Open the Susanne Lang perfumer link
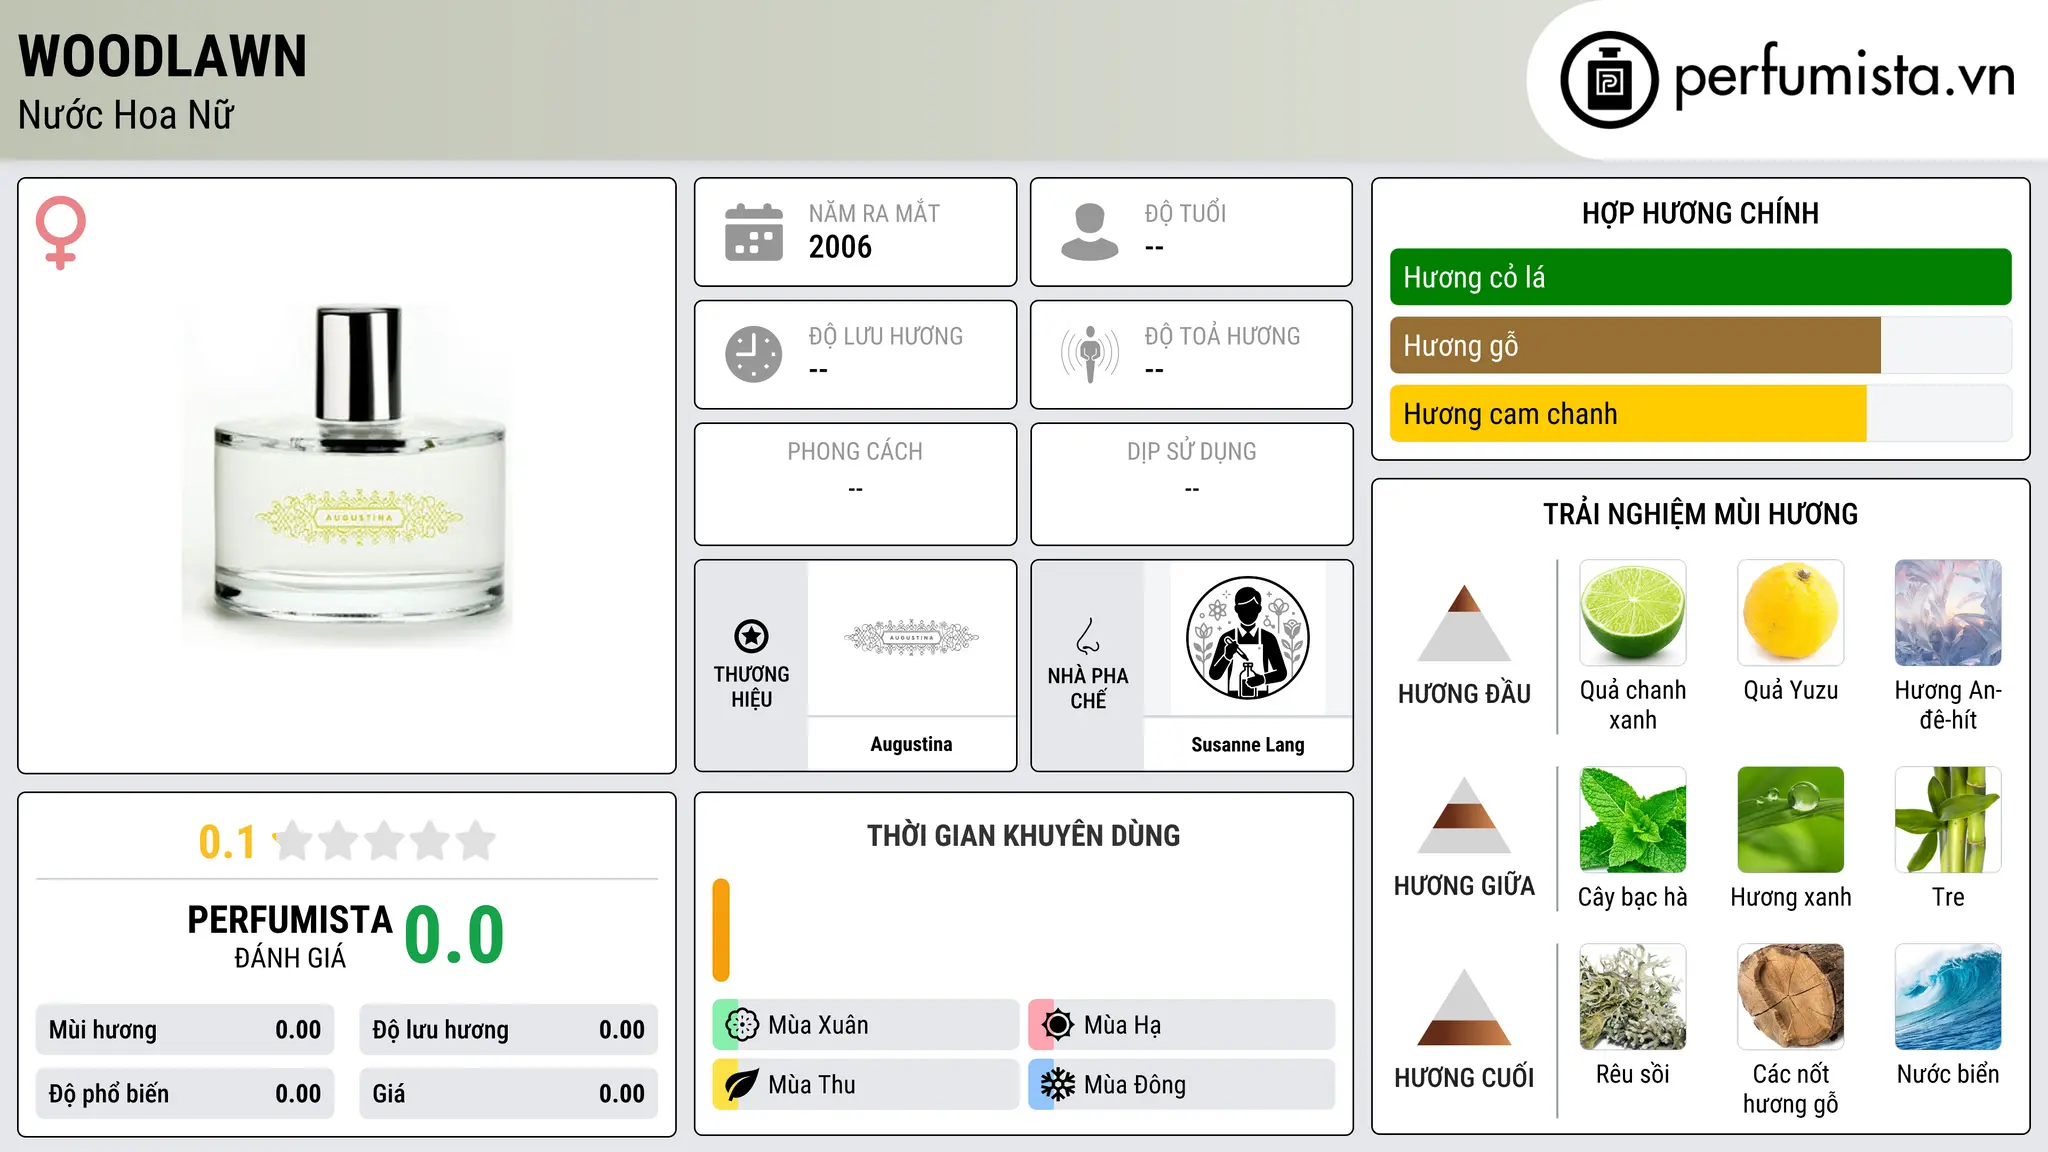This screenshot has height=1152, width=2048. pyautogui.click(x=1248, y=745)
